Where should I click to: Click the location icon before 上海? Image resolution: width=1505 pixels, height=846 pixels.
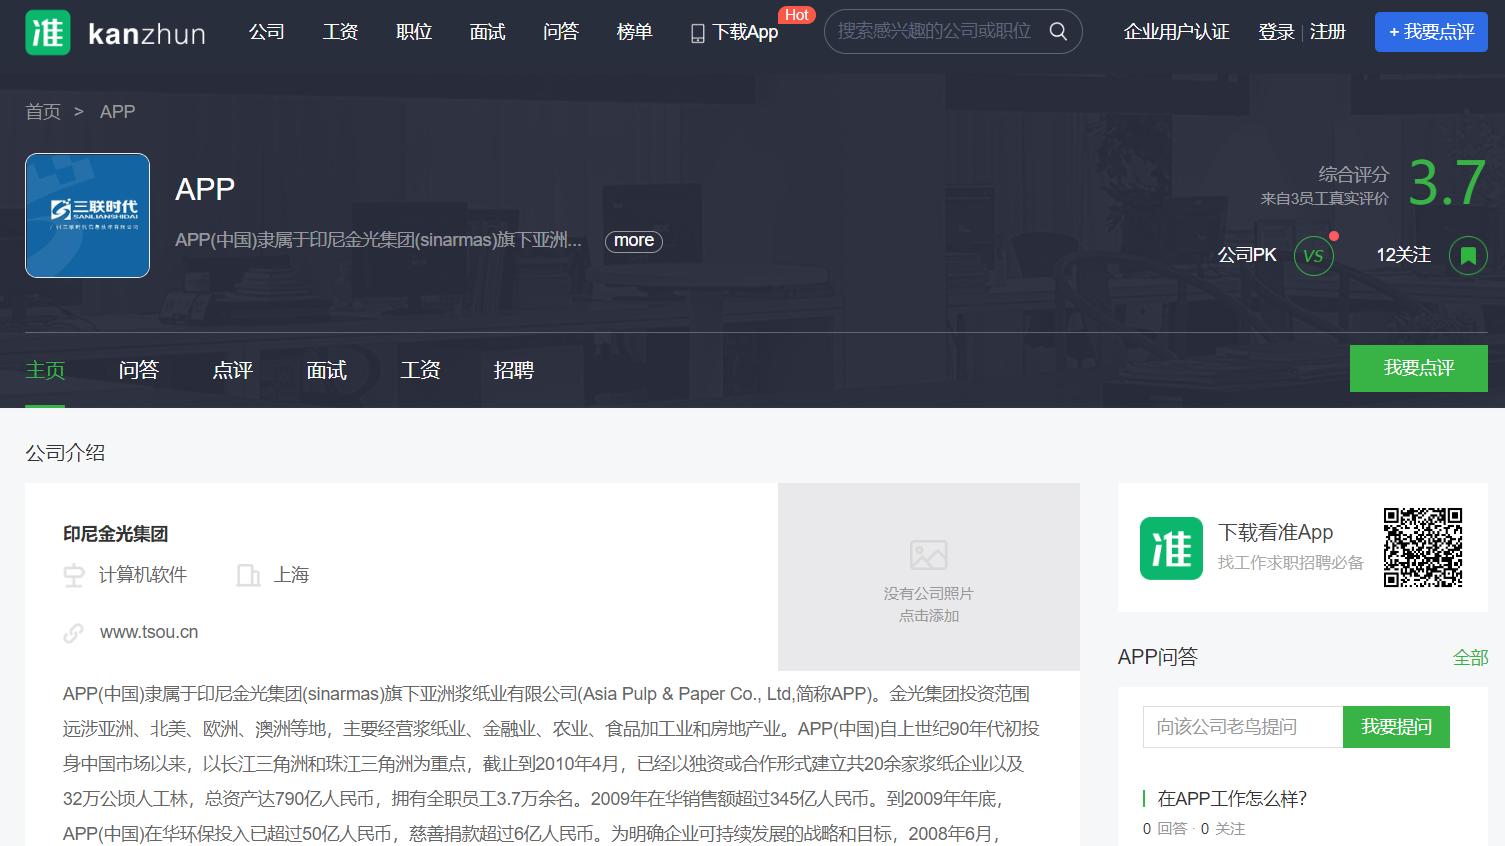pyautogui.click(x=247, y=574)
